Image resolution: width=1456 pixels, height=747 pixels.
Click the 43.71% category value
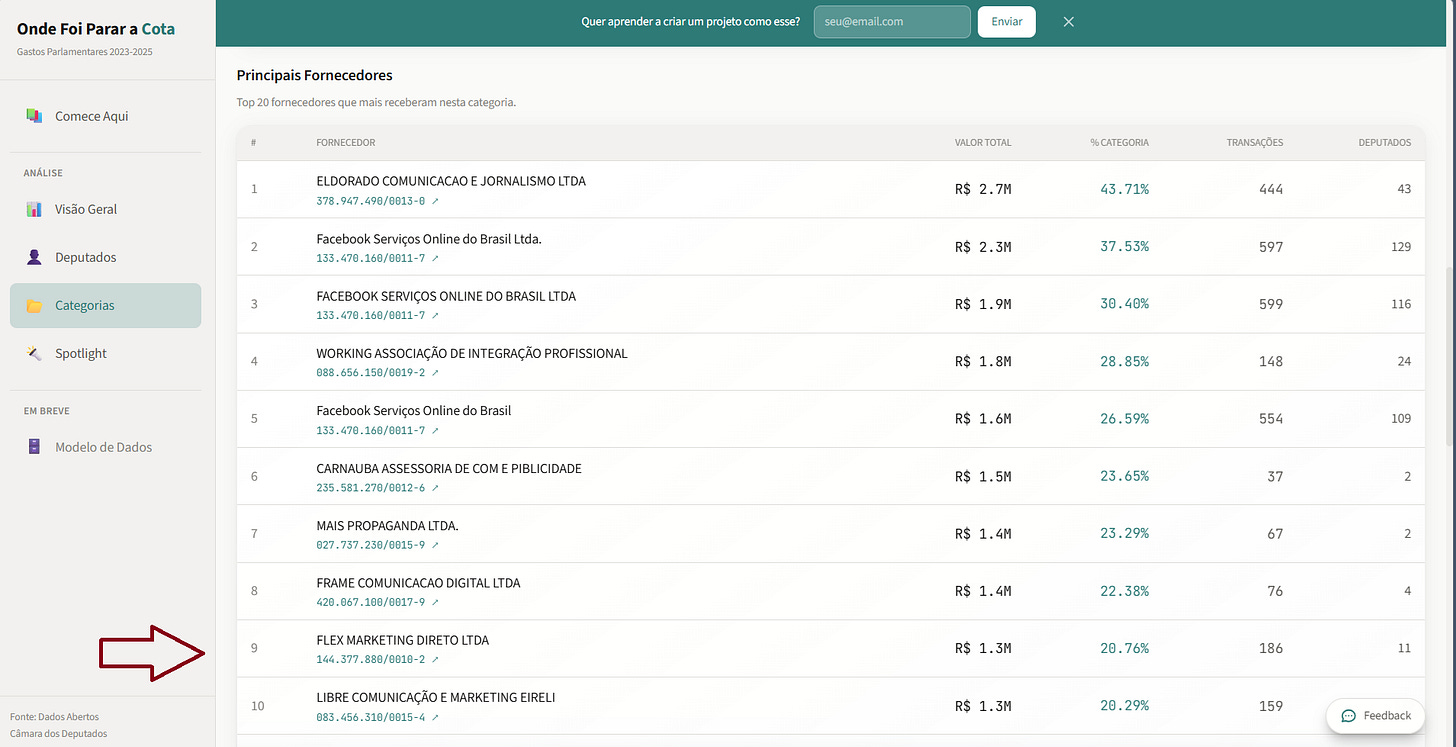tap(1124, 189)
